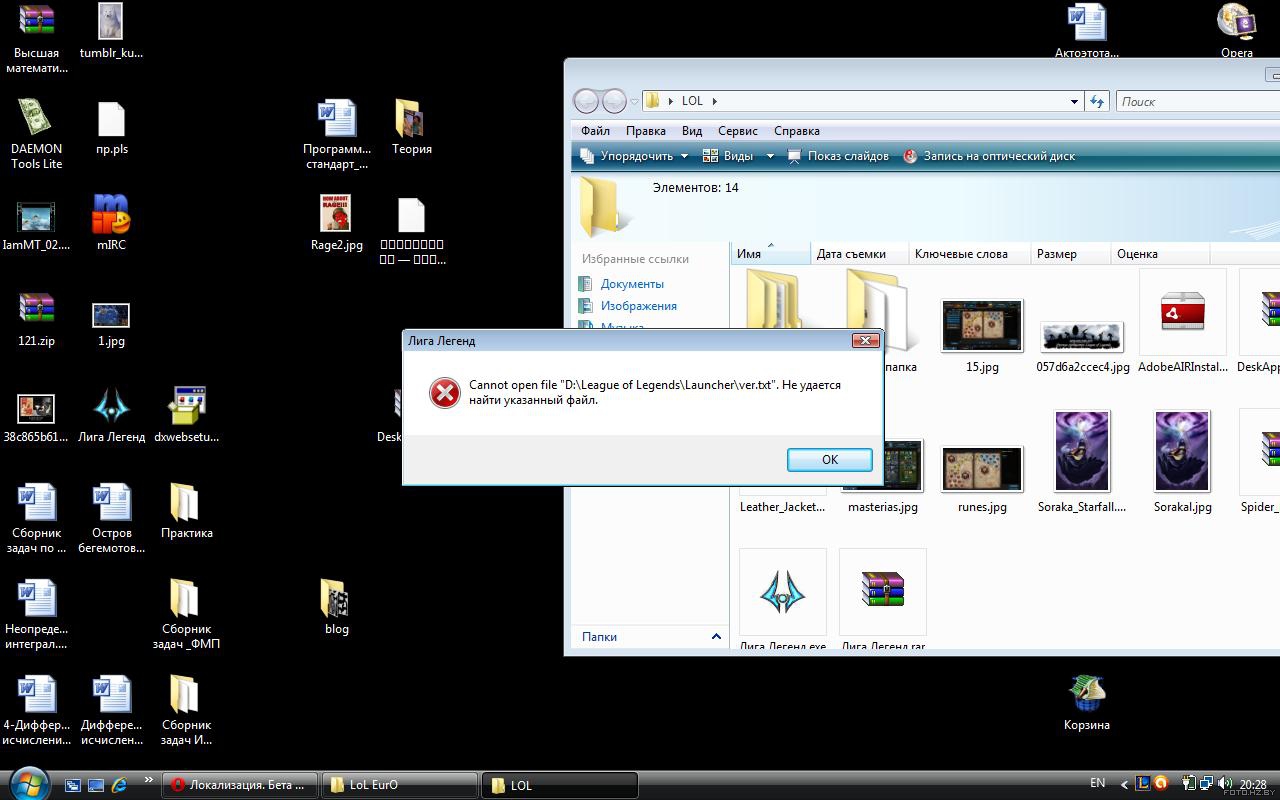Screen dimensions: 1280x800
Task: Click OK in the Лига Легенд error dialog
Action: tap(829, 459)
